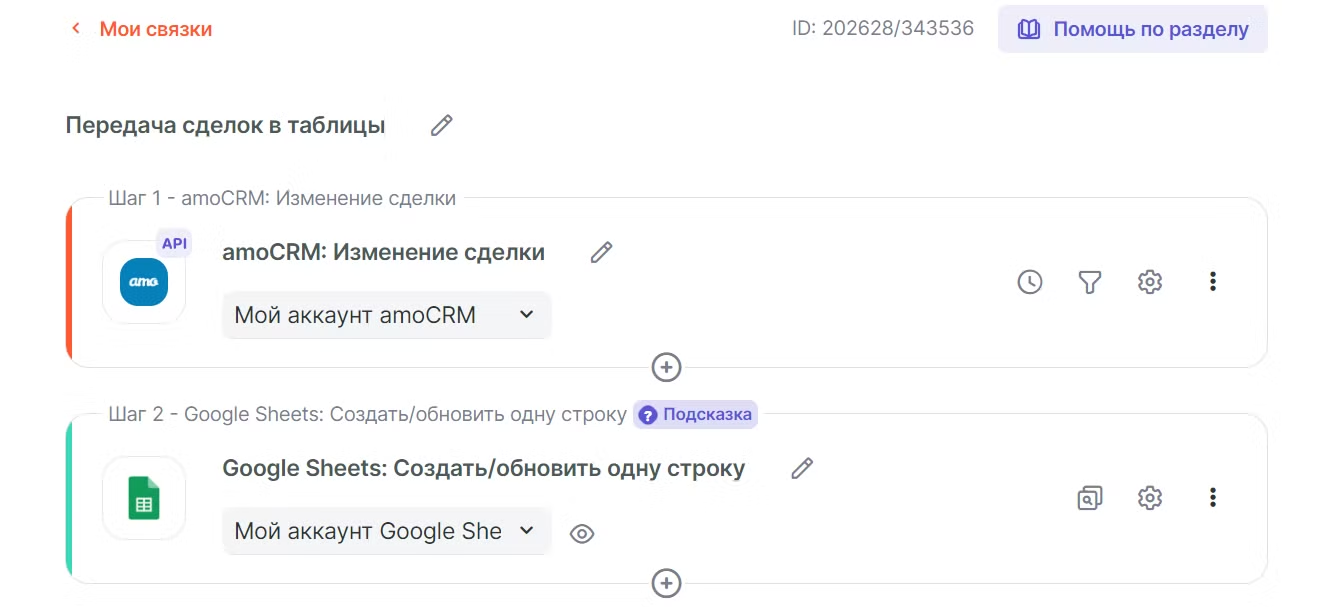Open "Помощь по разделу" help button
The width and height of the screenshot is (1338, 607).
pos(1132,29)
